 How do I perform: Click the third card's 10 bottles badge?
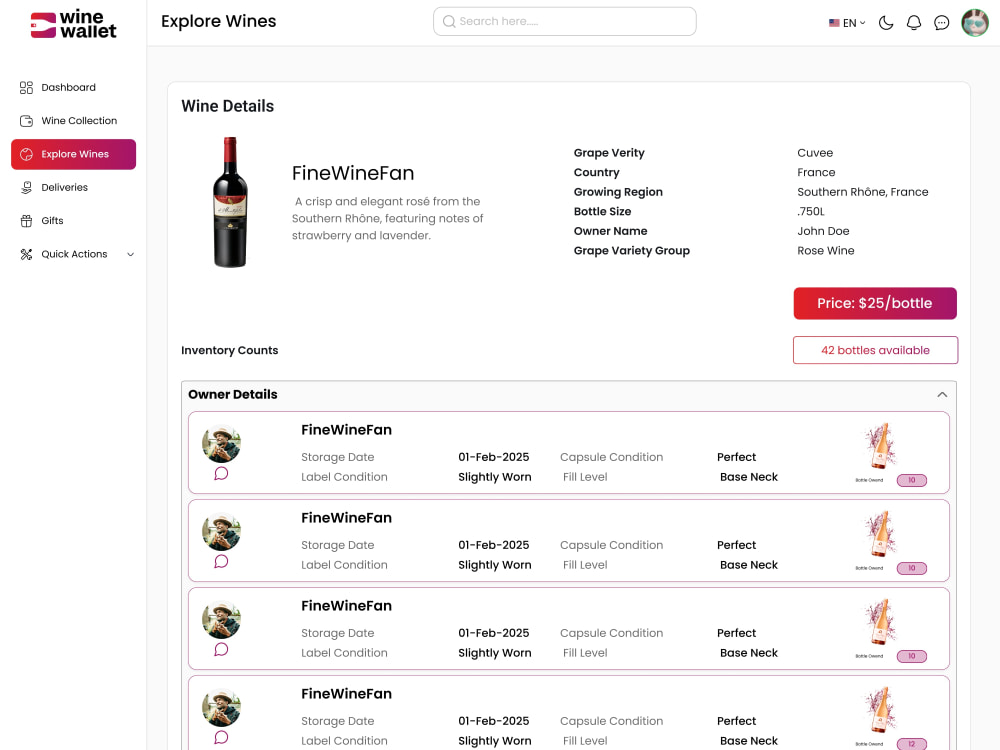coord(912,656)
